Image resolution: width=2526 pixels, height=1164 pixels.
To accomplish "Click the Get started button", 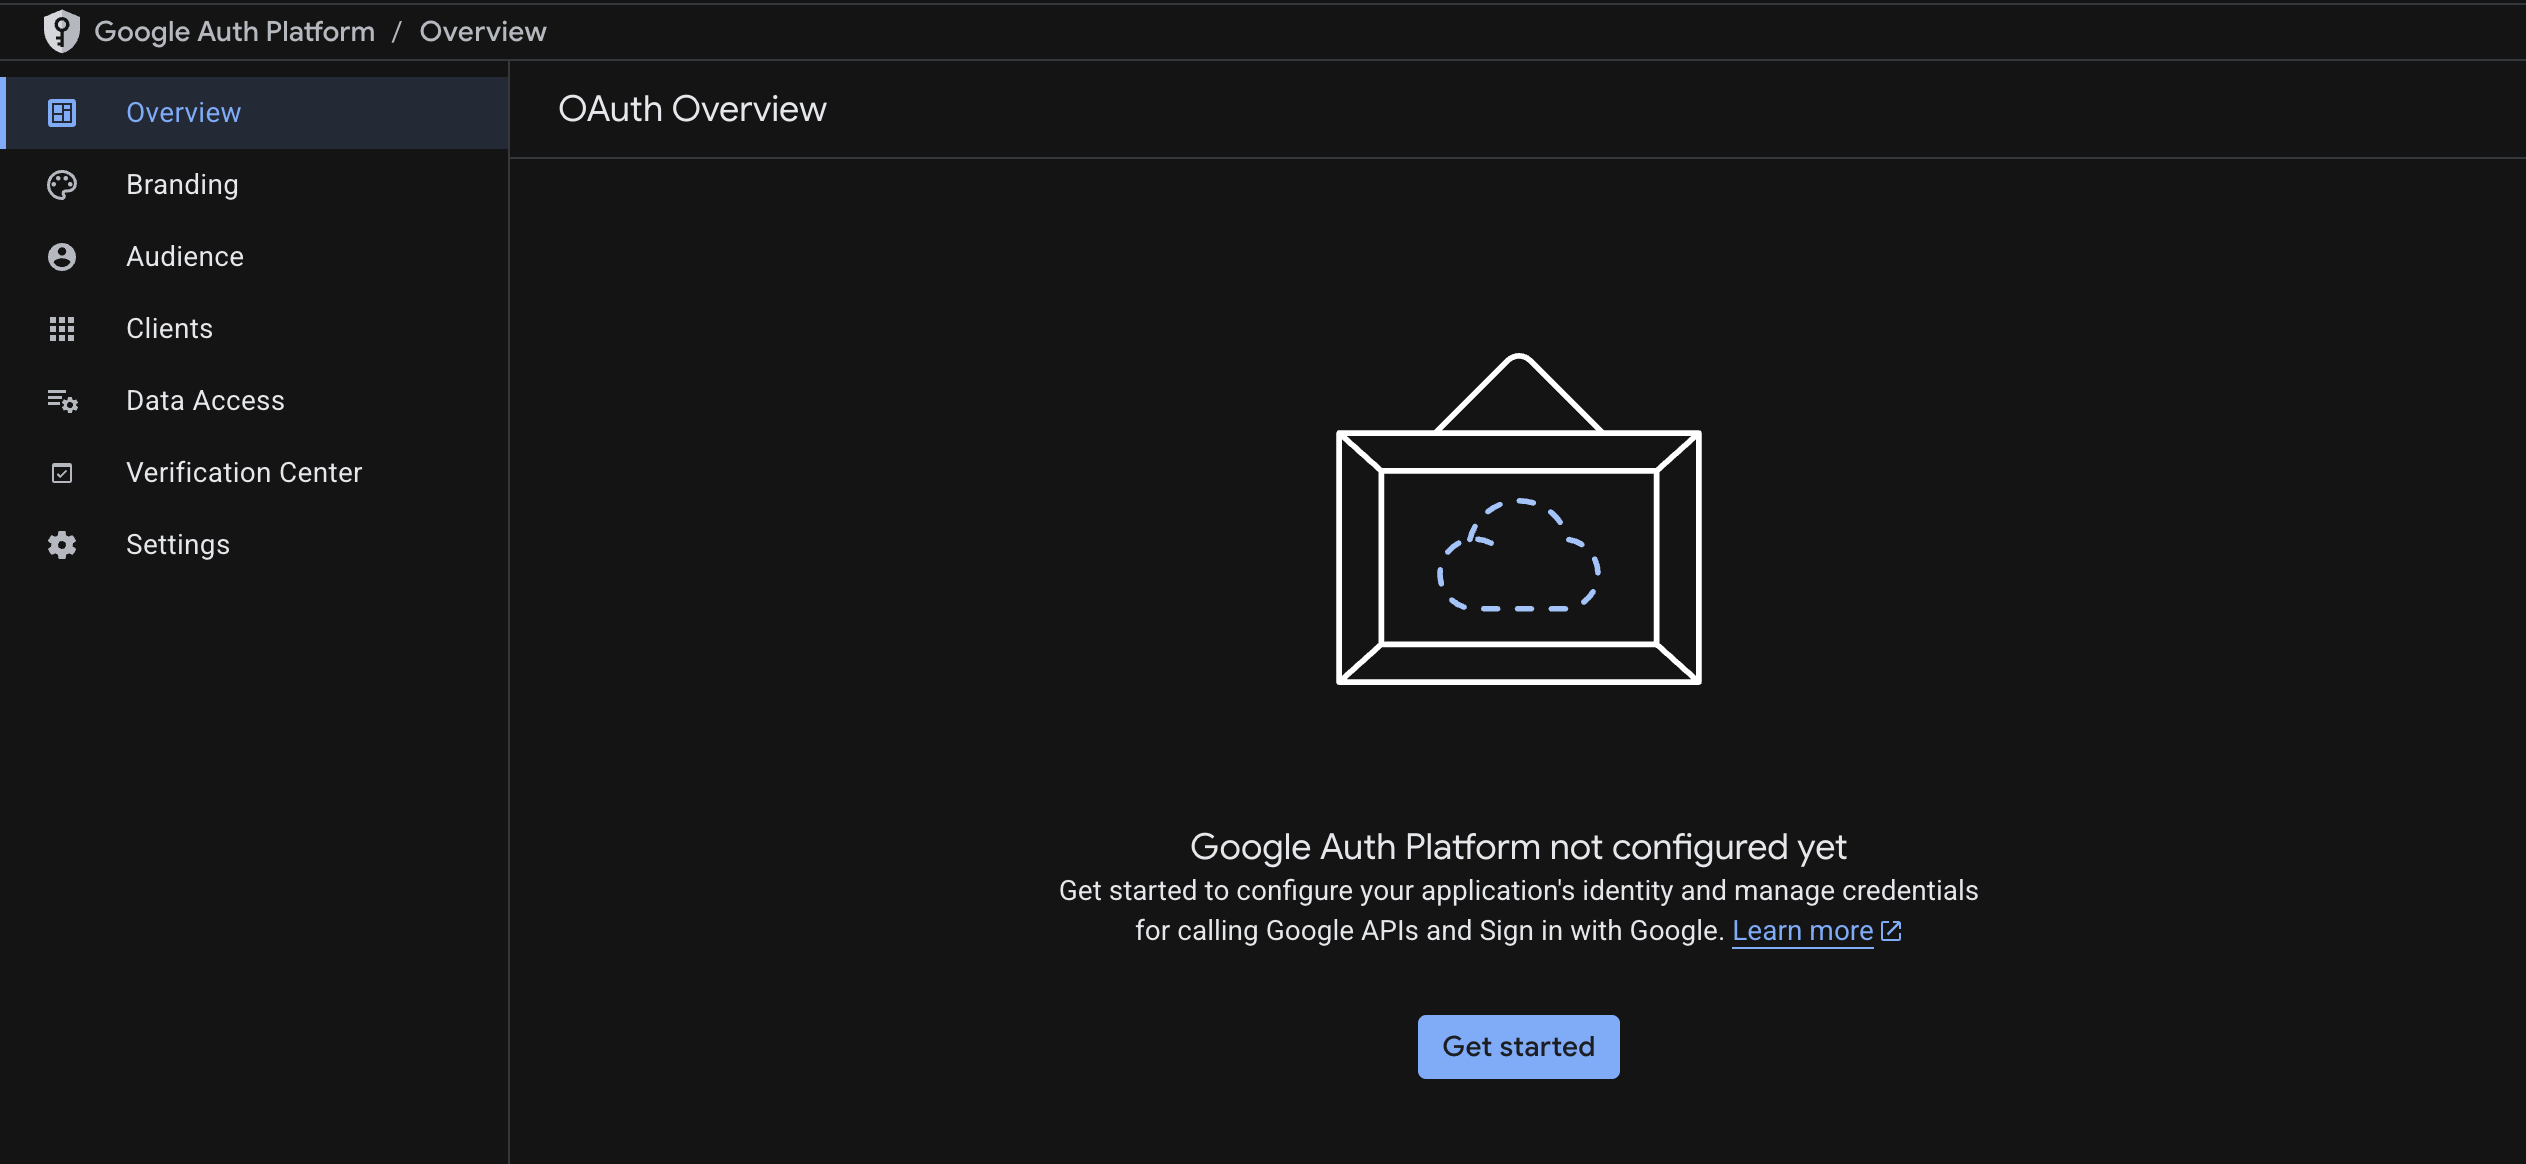I will pos(1517,1046).
